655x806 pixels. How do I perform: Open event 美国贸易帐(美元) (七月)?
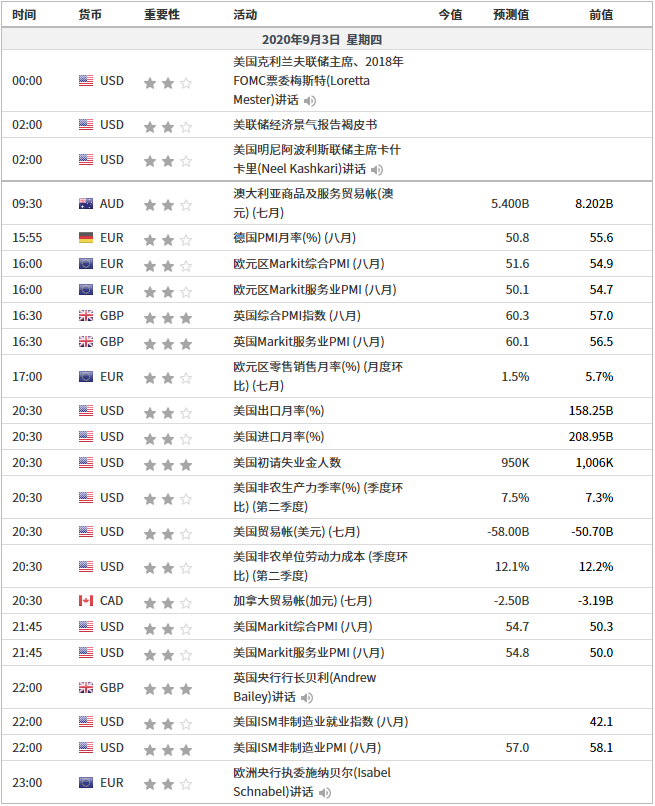[x=297, y=532]
